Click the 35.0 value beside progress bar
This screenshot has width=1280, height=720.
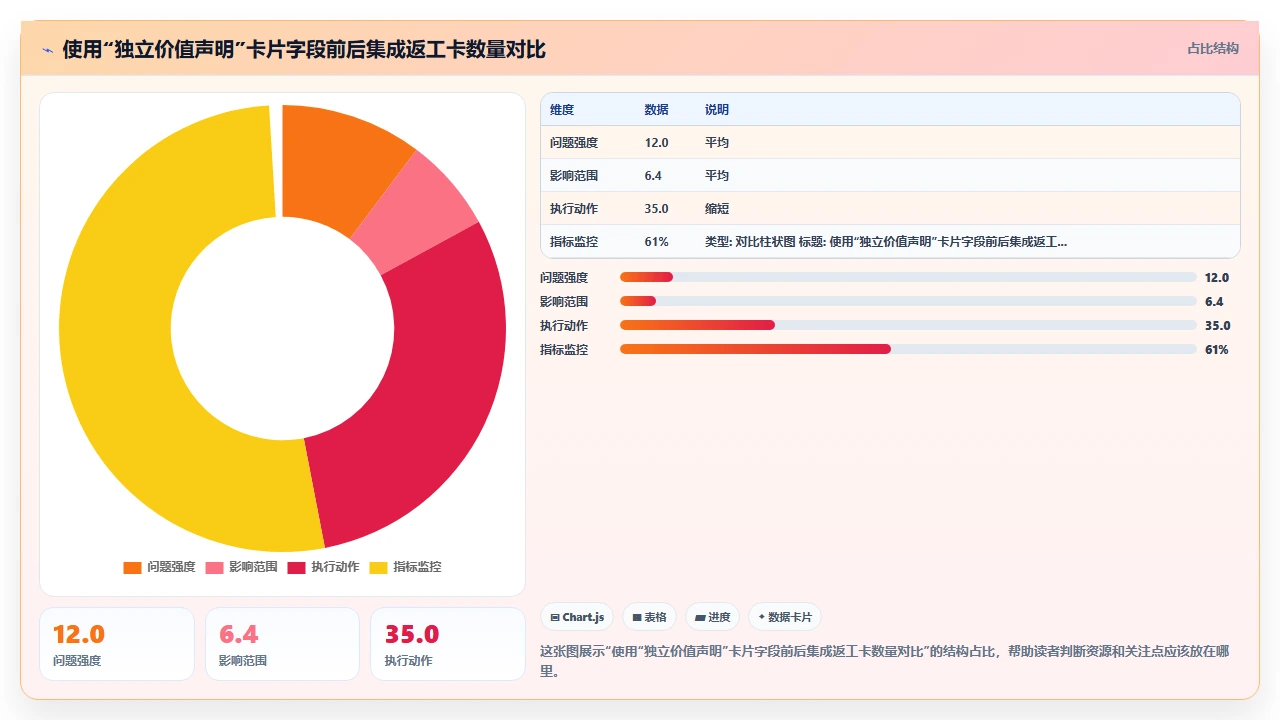click(x=1217, y=325)
